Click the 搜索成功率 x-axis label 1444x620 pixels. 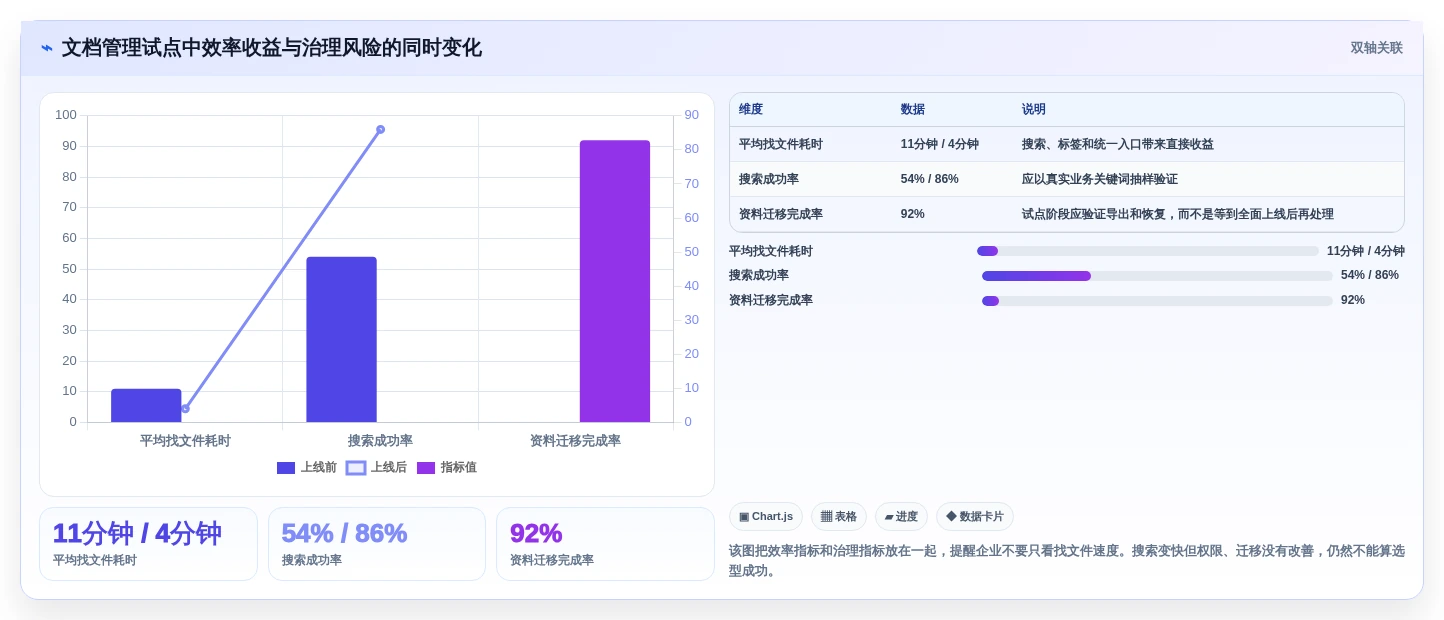point(380,441)
